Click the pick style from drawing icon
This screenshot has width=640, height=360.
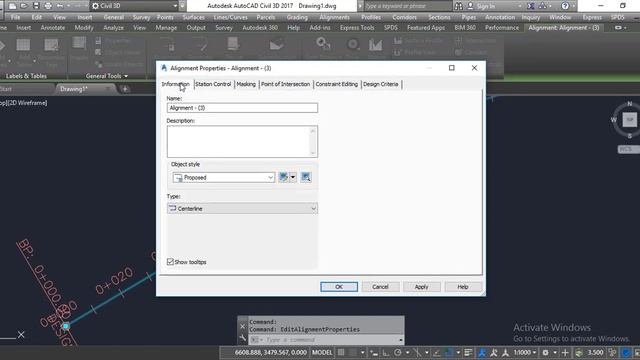(306, 177)
